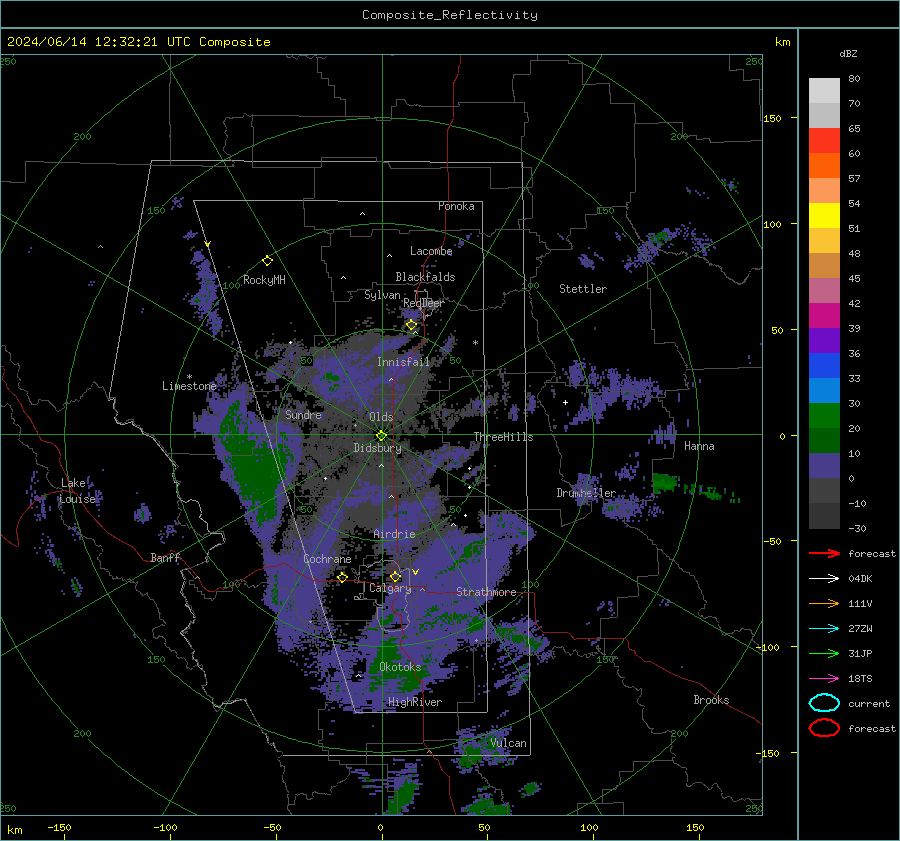Click the Blackfalds label
Viewport: 900px width, 841px height.
pos(425,277)
